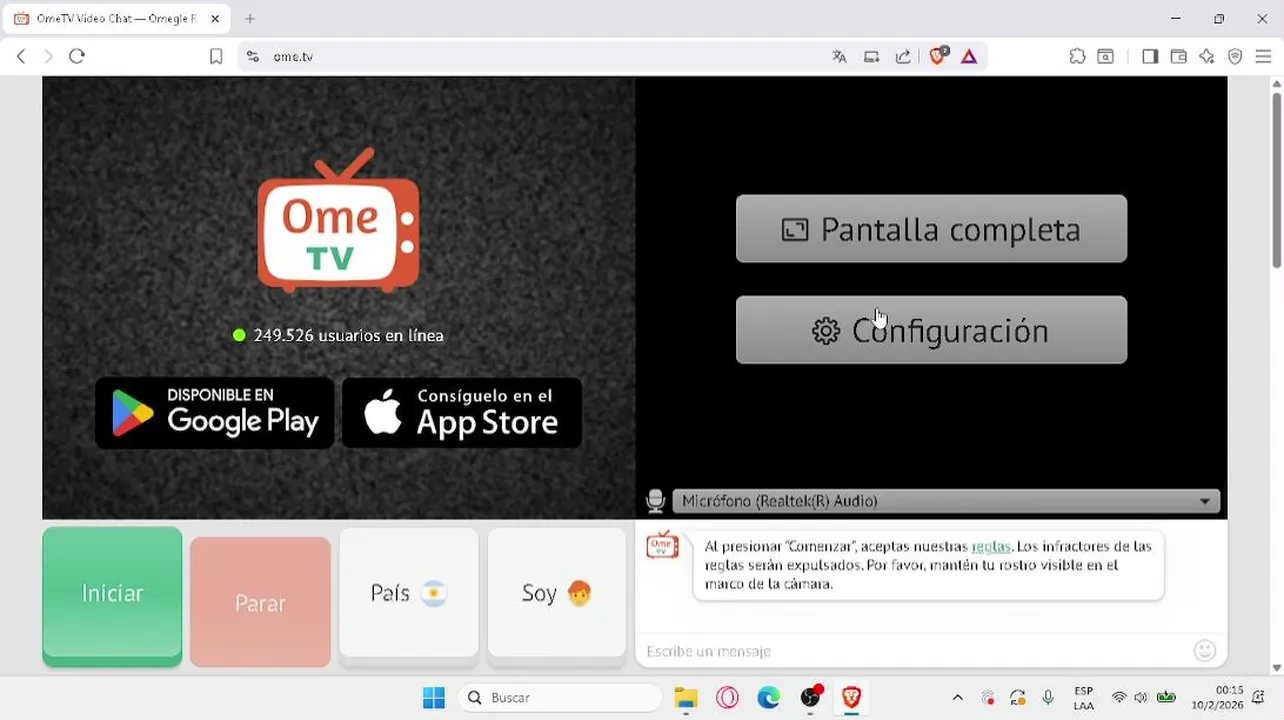Click the Pantalla completa button
1284x720 pixels.
point(931,229)
